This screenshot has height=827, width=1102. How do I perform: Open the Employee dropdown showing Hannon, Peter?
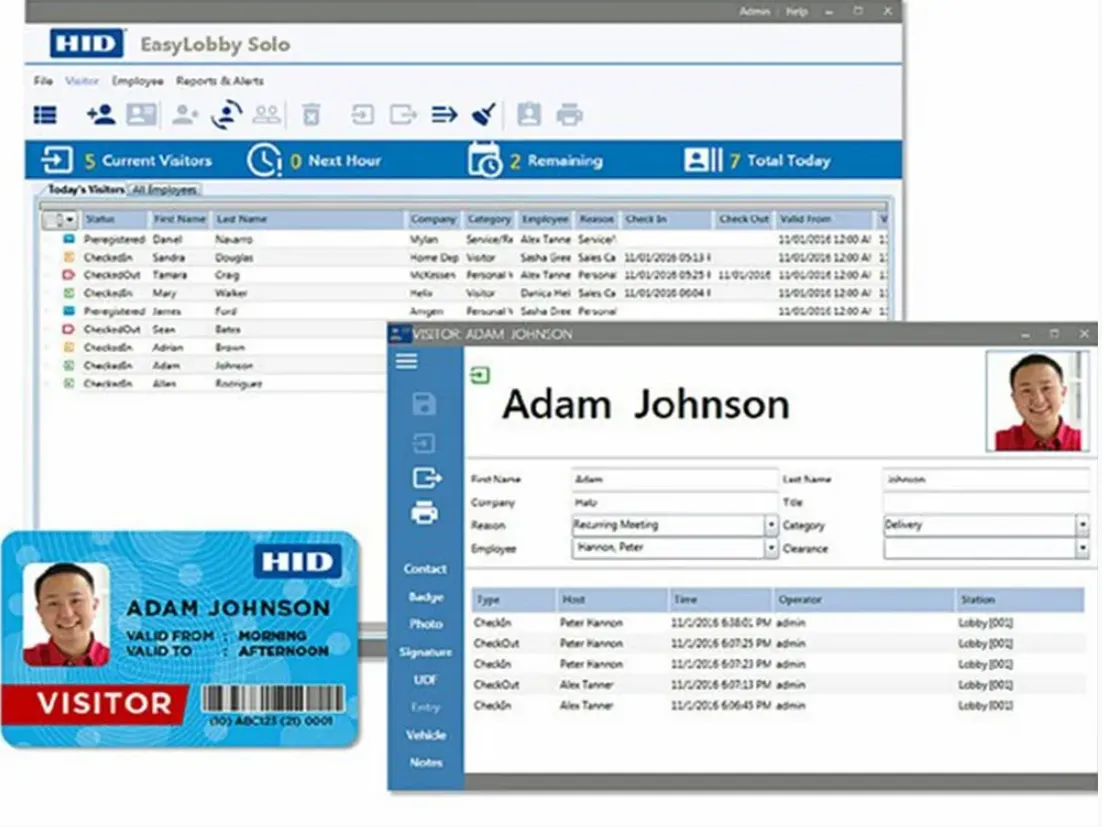771,548
